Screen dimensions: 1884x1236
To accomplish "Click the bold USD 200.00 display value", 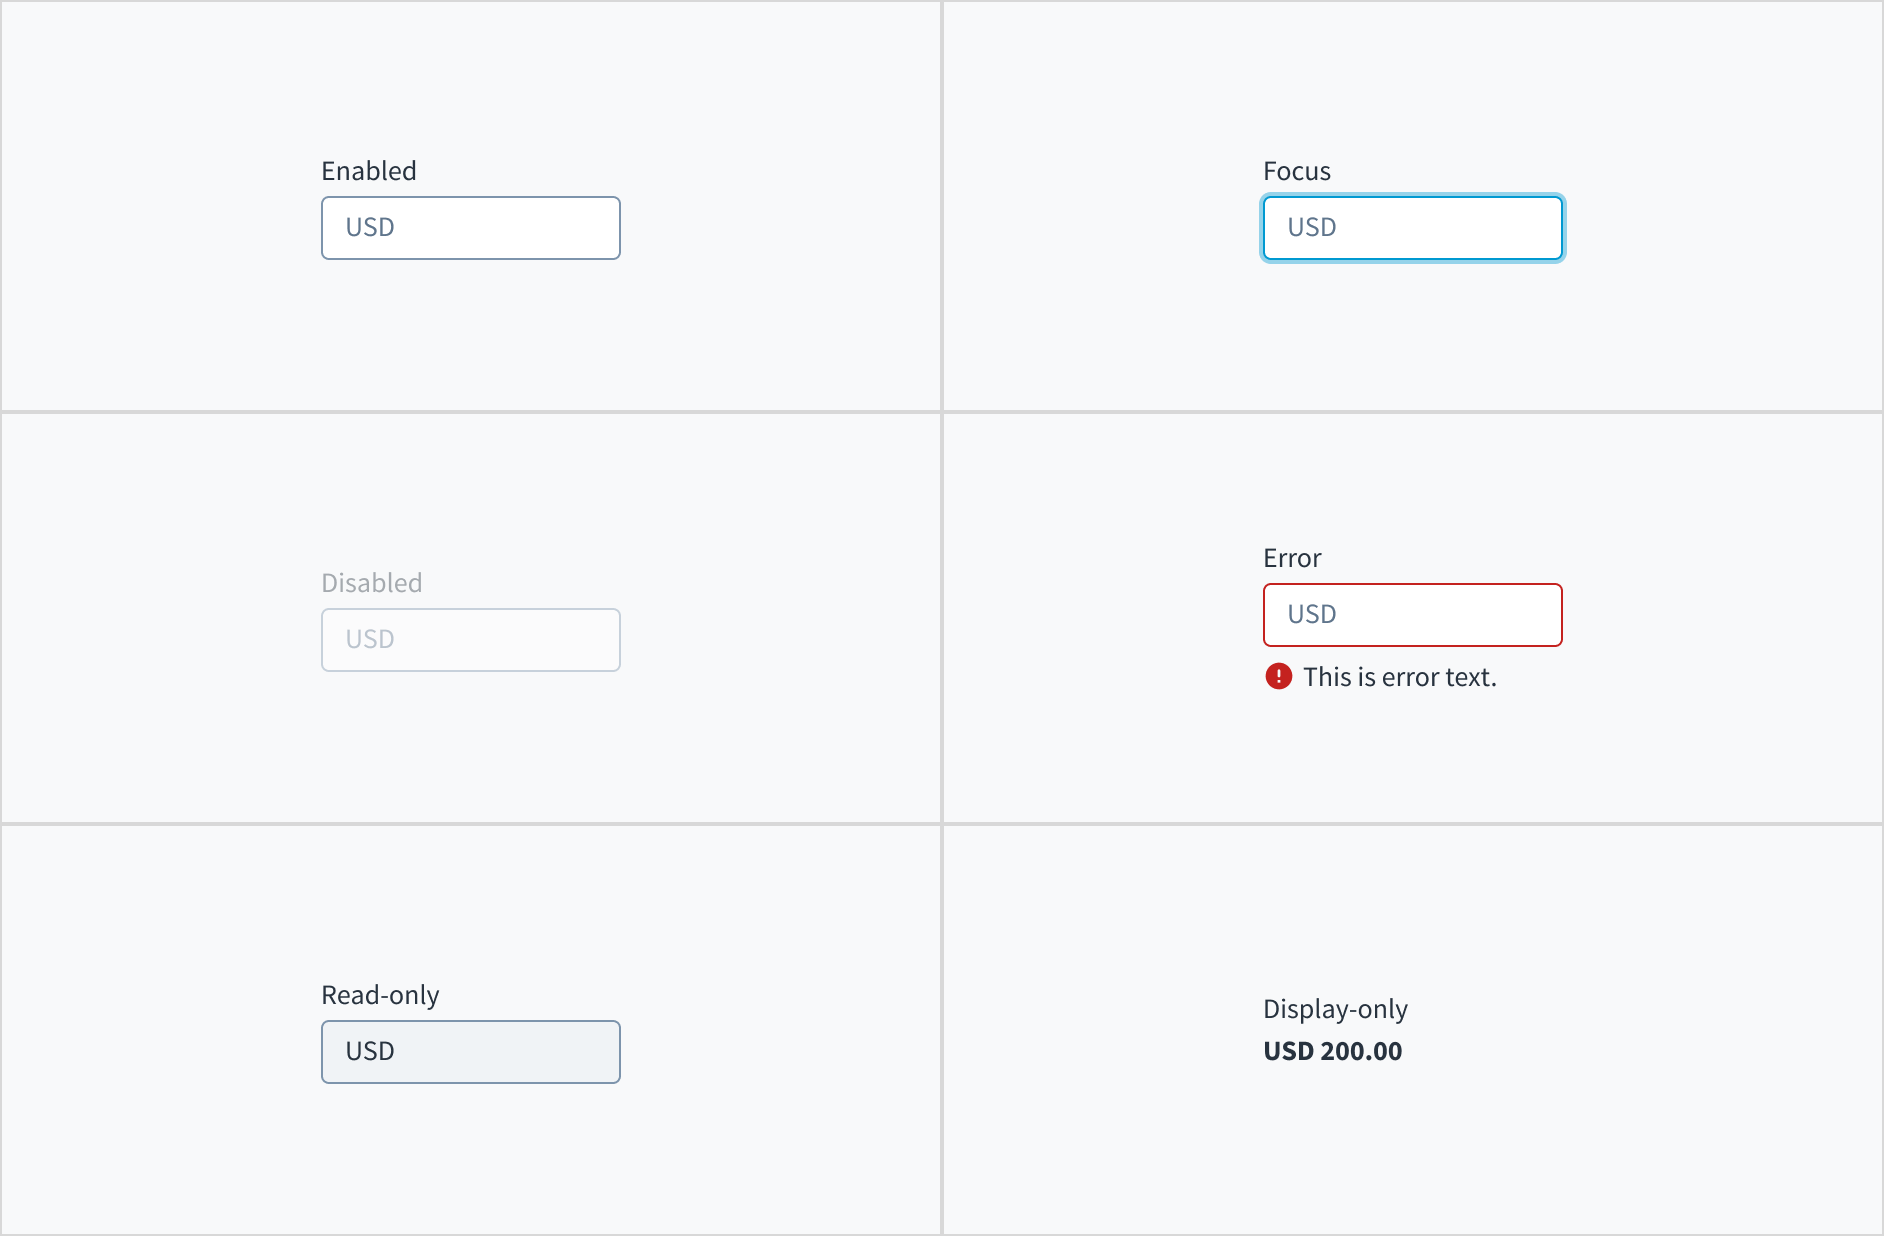I will coord(1332,1051).
